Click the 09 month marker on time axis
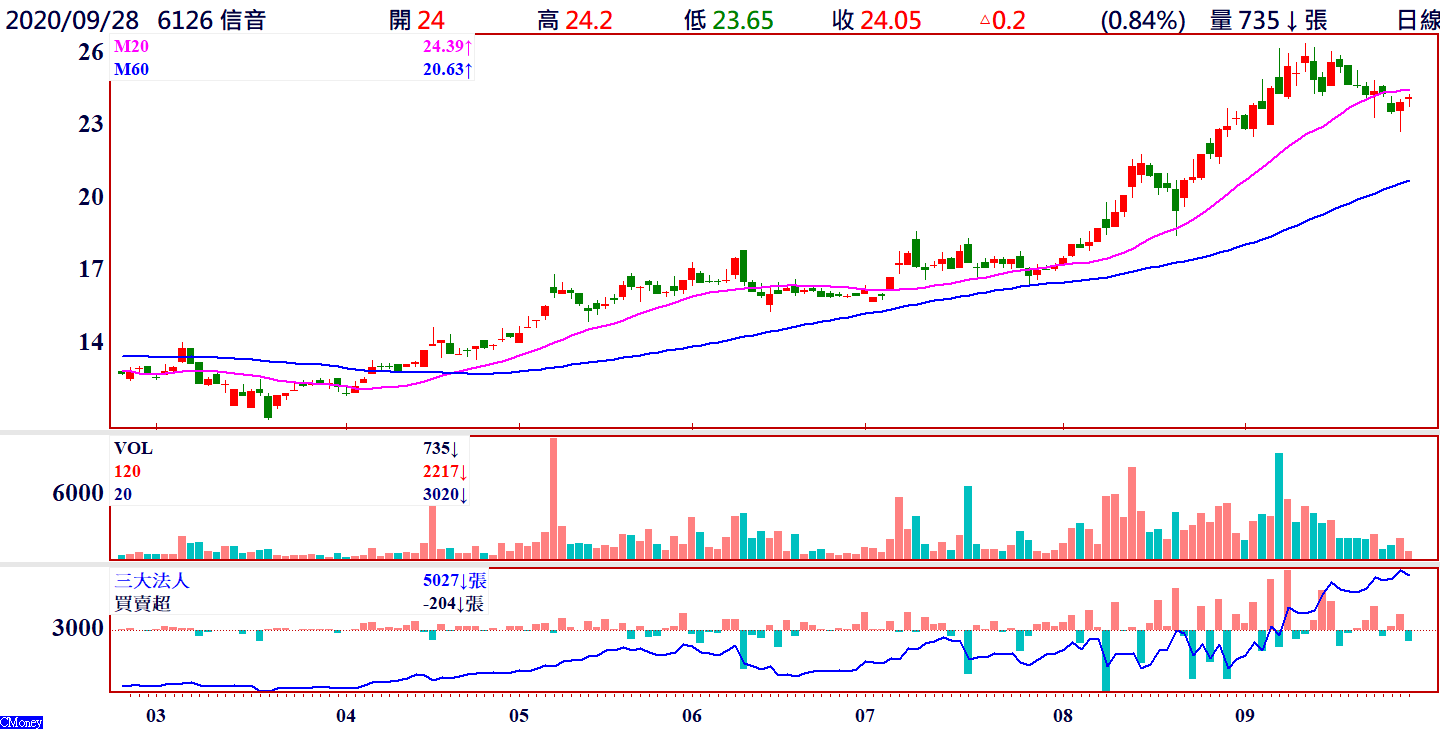Screen dimensions: 1440x750 (1245, 716)
